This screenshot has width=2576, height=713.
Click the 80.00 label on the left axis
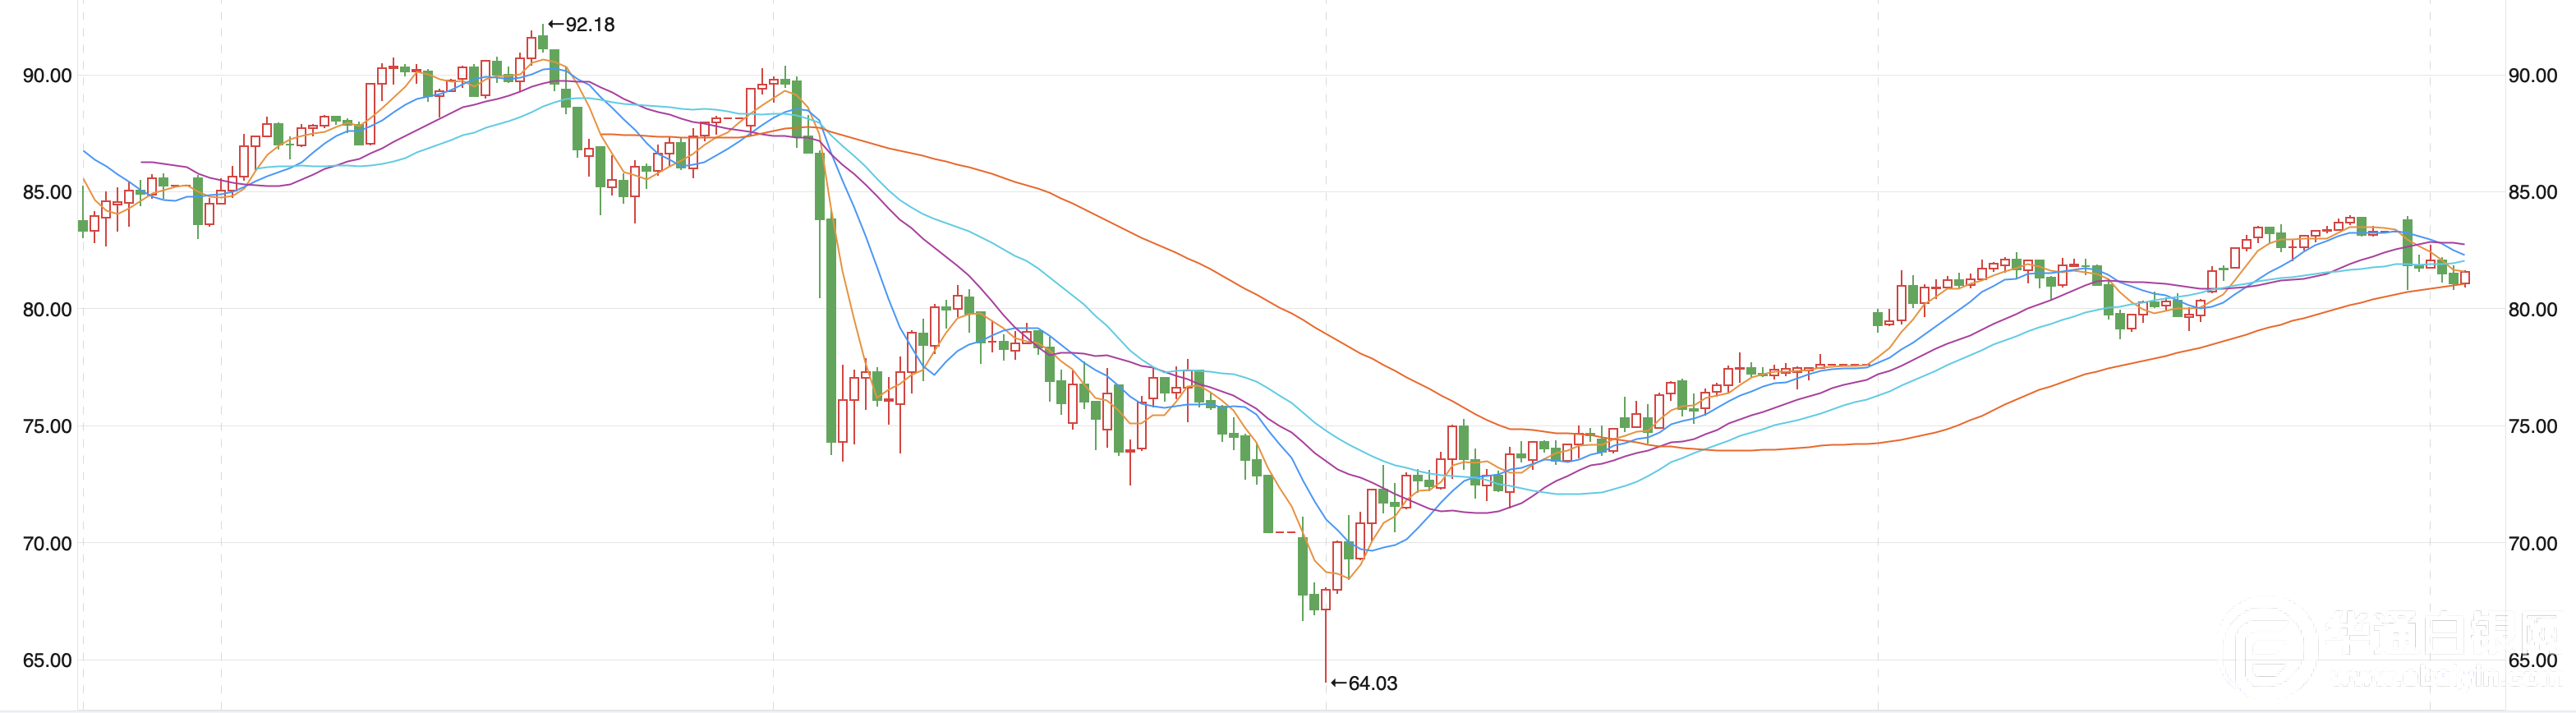coord(47,310)
